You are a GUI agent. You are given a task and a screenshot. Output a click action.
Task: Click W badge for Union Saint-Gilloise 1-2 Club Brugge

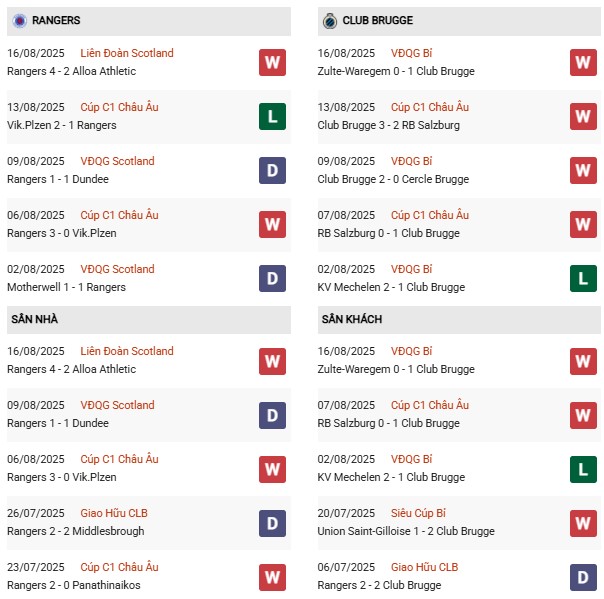(x=583, y=523)
